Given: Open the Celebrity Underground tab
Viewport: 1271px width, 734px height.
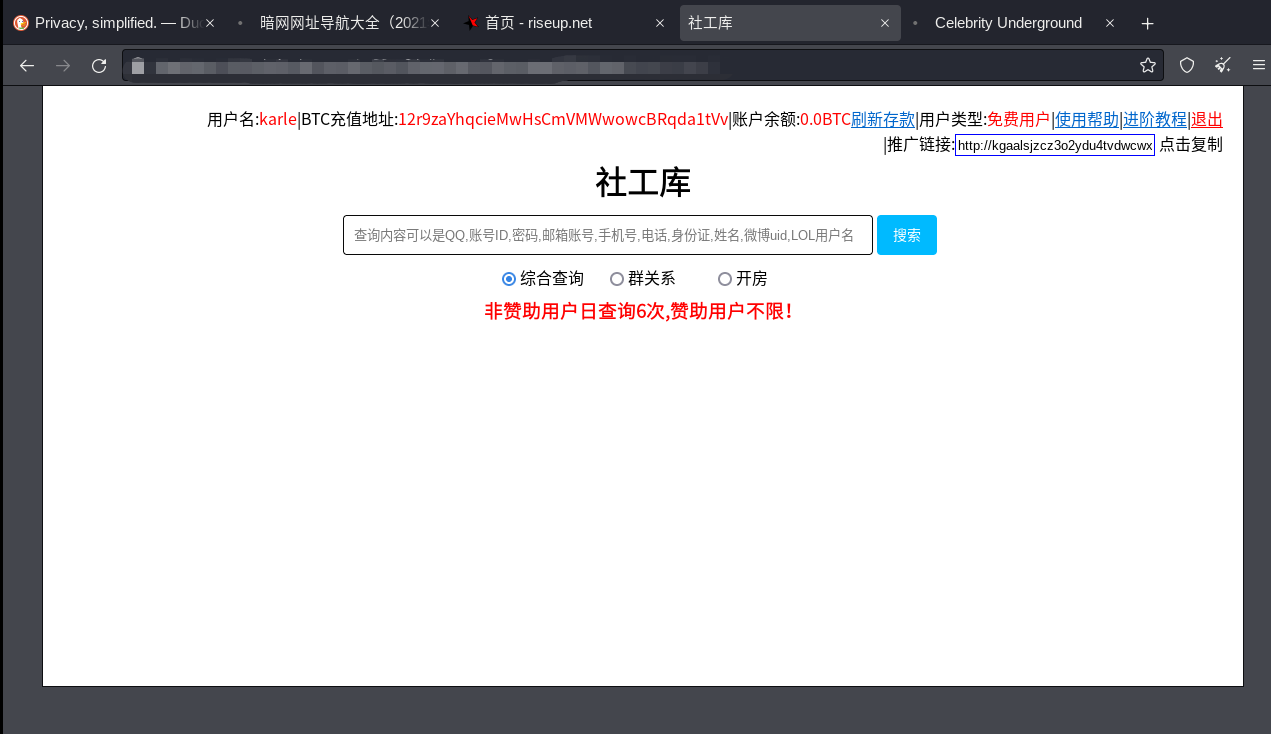Looking at the screenshot, I should pos(1008,23).
